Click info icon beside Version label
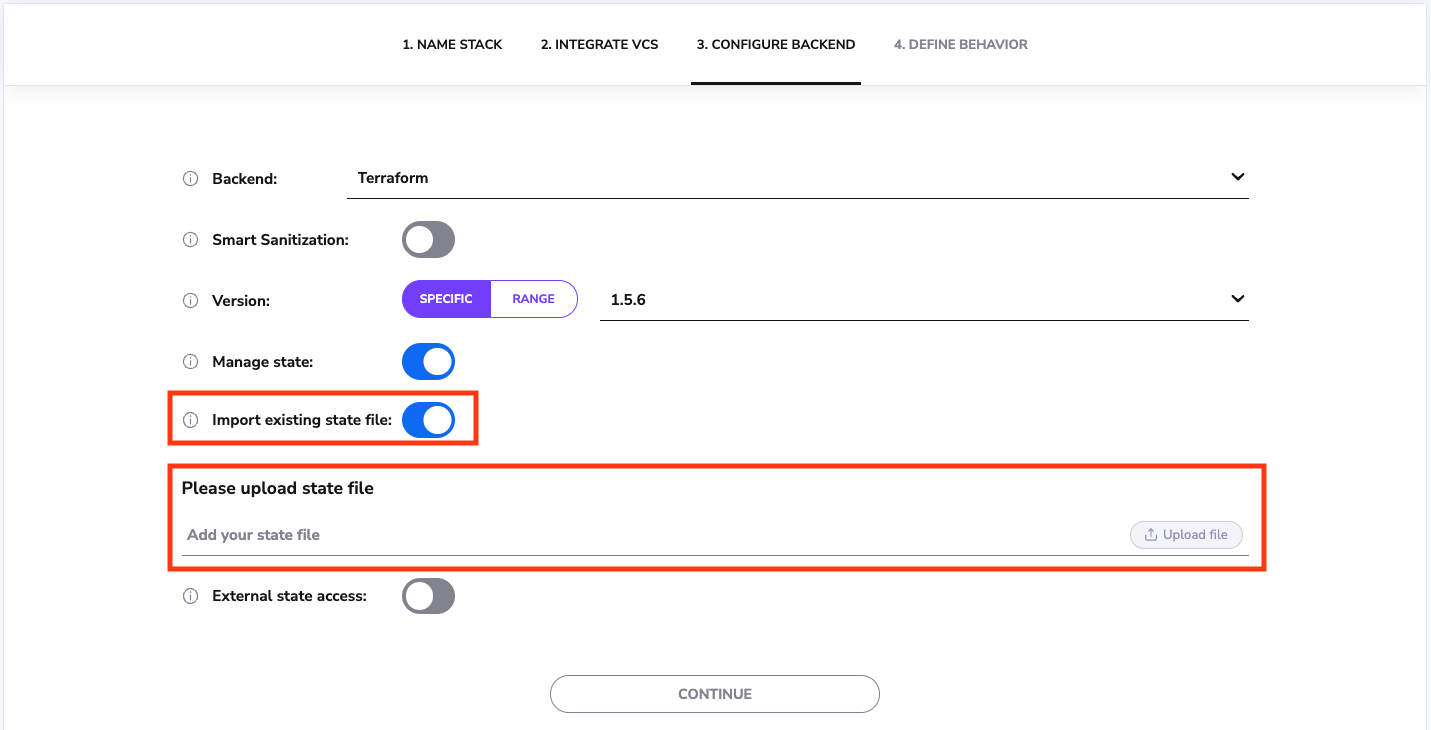Image resolution: width=1431 pixels, height=730 pixels. click(190, 300)
